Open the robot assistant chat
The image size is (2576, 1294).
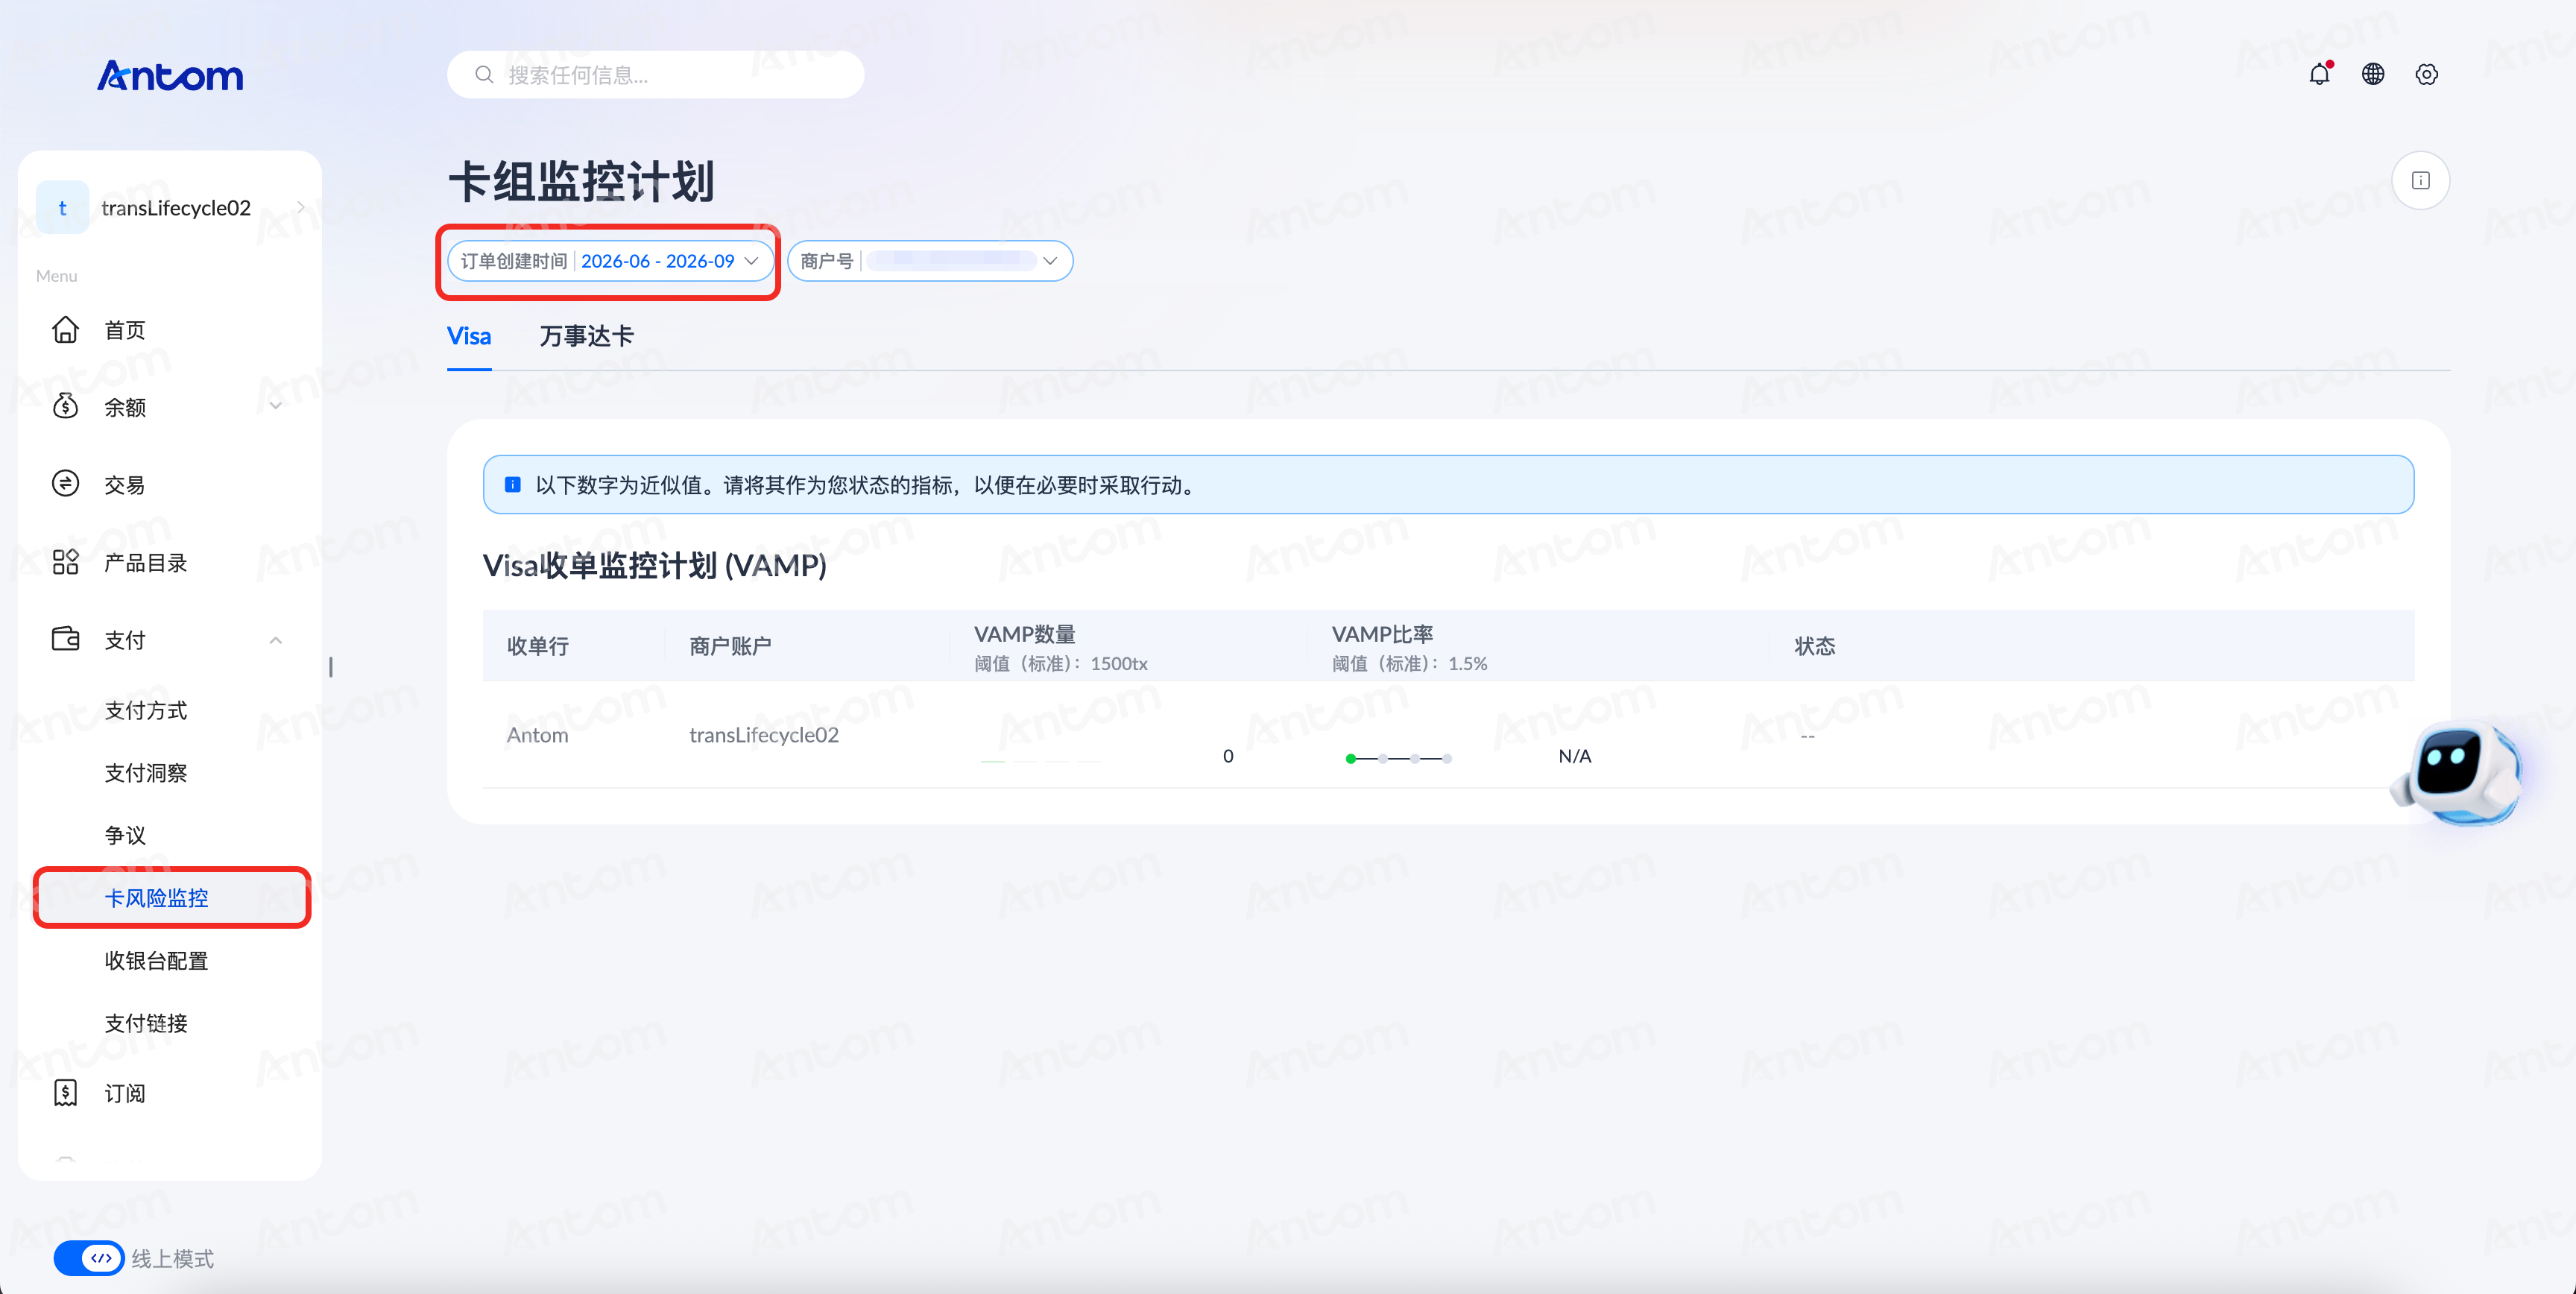[2458, 774]
